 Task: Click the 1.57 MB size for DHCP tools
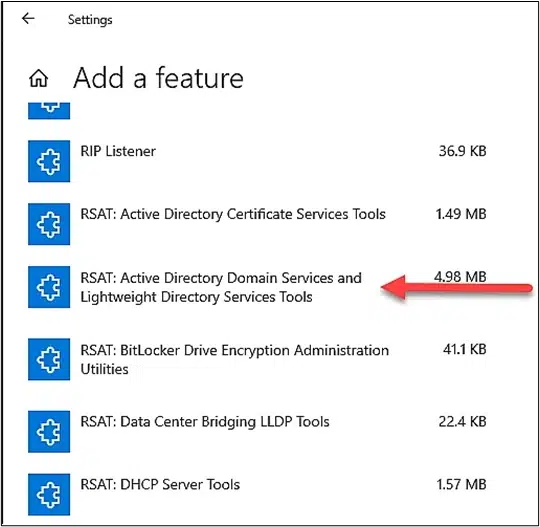461,484
